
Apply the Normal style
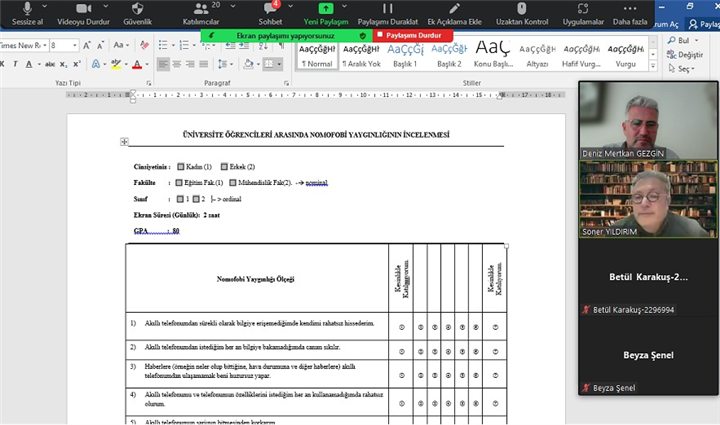tap(317, 56)
